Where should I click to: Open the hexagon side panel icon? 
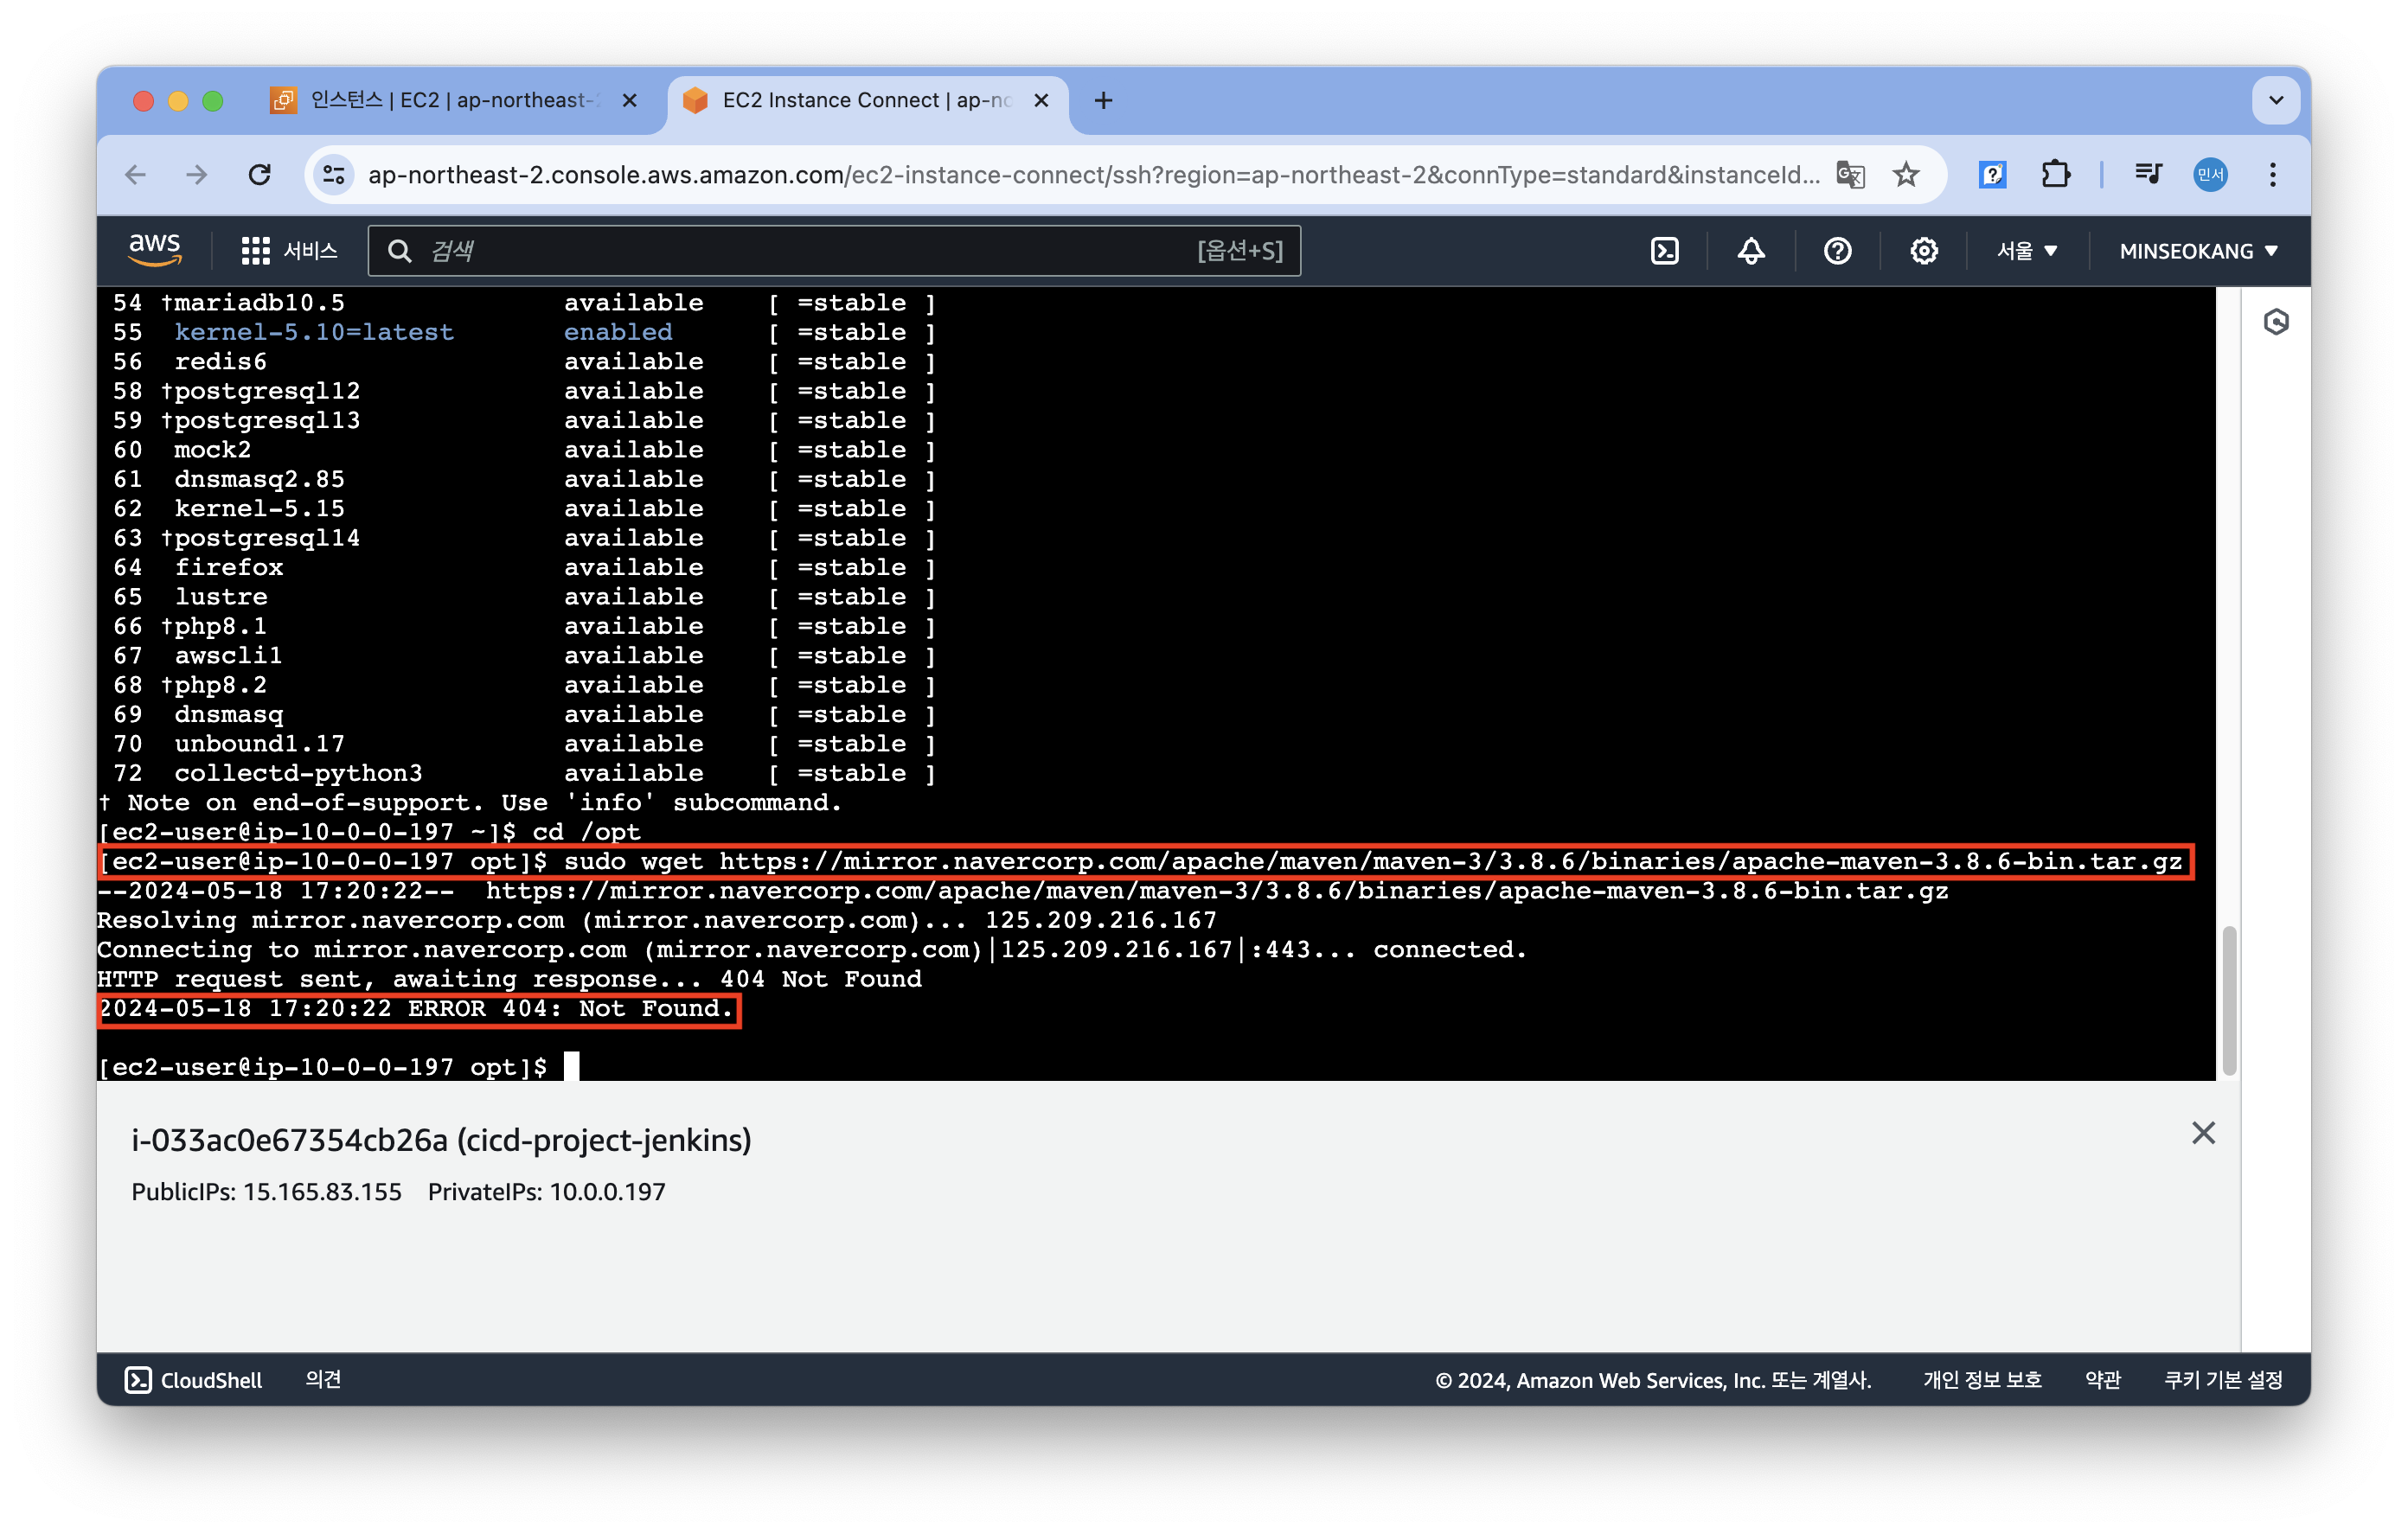tap(2276, 322)
